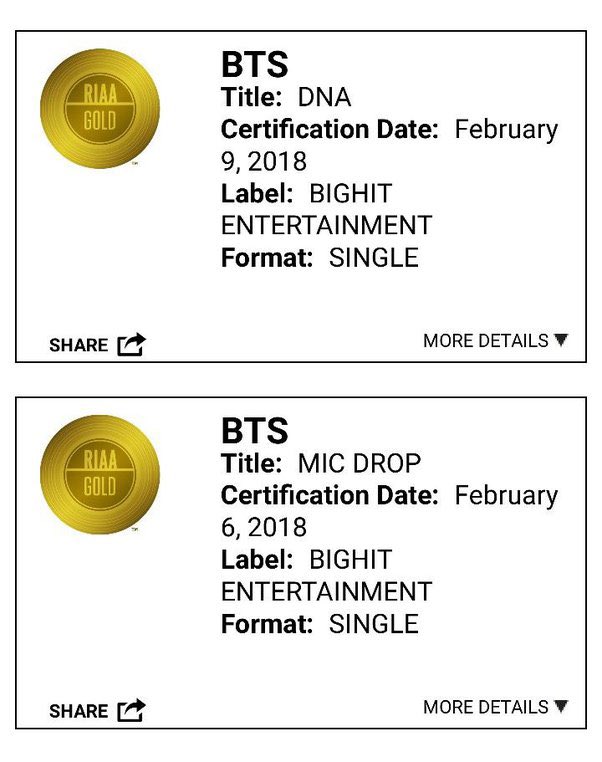This screenshot has width=602, height=762.
Task: Click the SHARE label in the MIC DROP card
Action: [x=79, y=711]
